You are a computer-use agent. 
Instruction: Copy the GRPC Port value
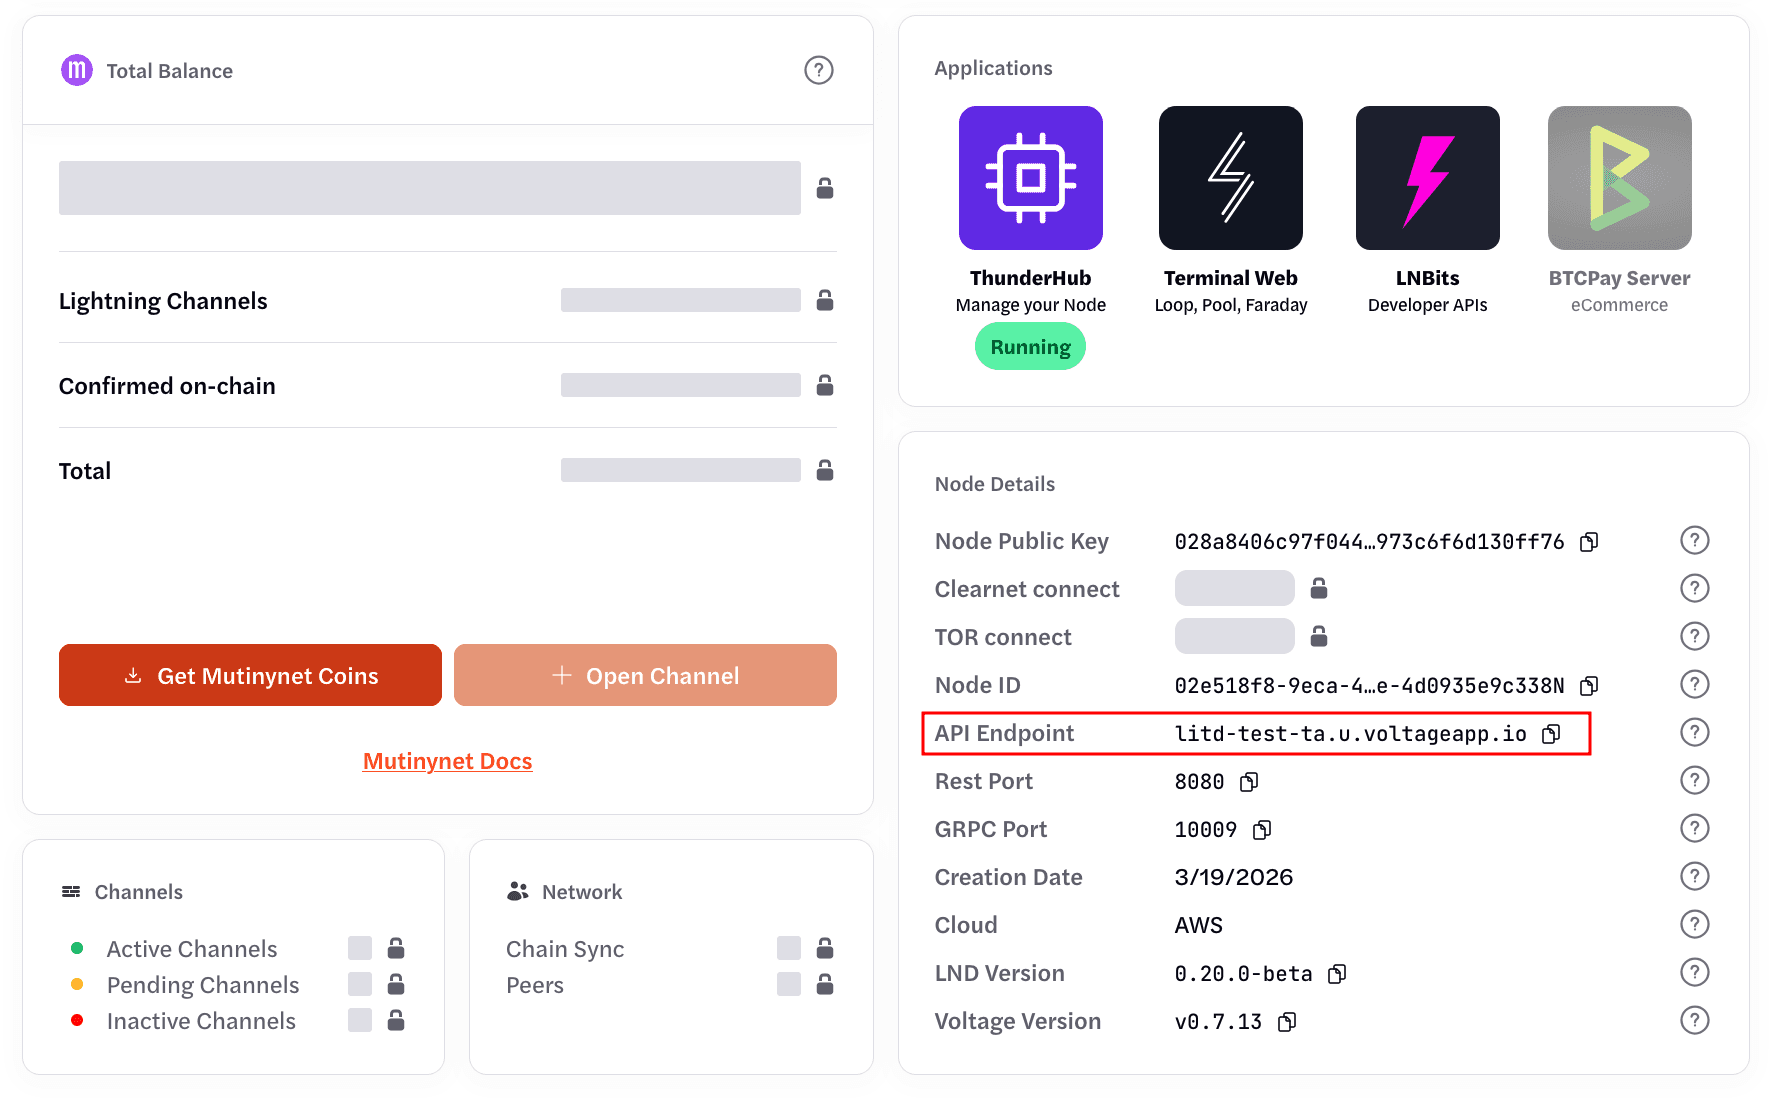(x=1262, y=830)
